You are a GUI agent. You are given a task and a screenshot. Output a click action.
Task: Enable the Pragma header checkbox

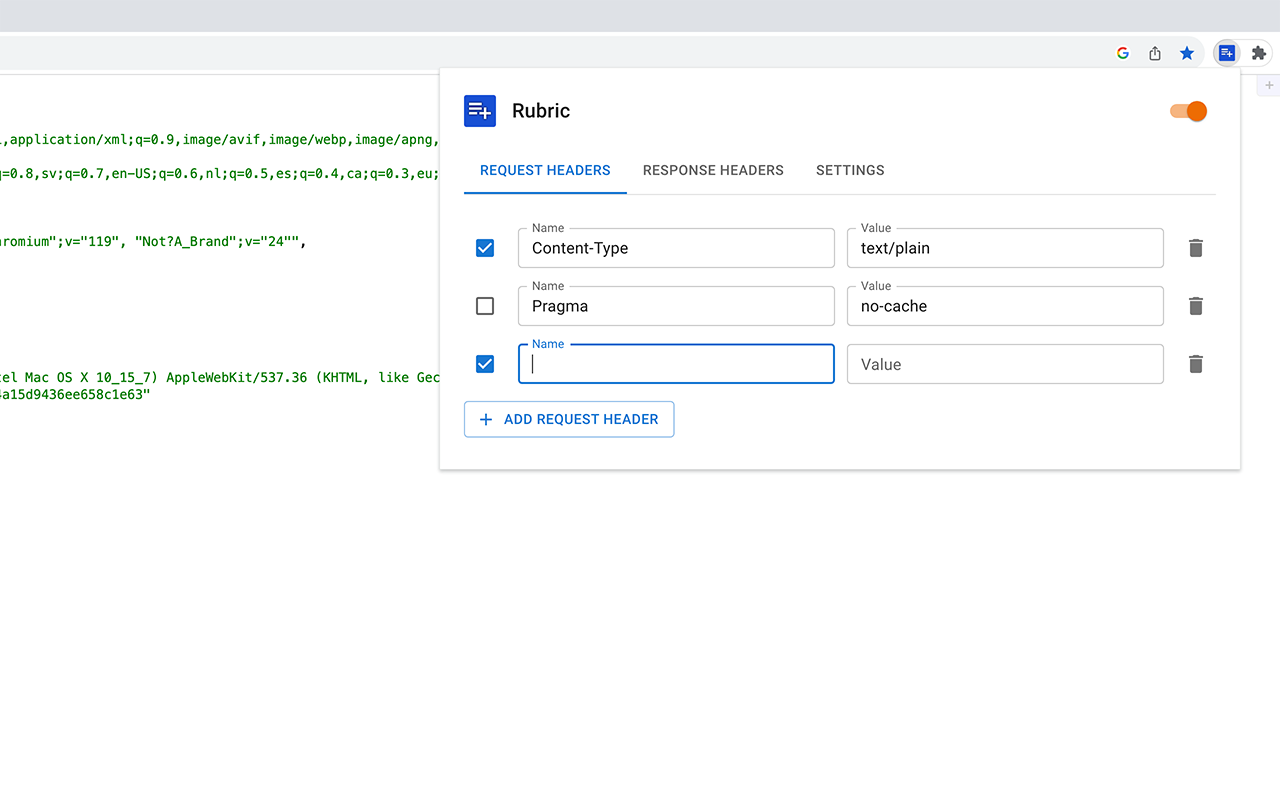click(485, 306)
